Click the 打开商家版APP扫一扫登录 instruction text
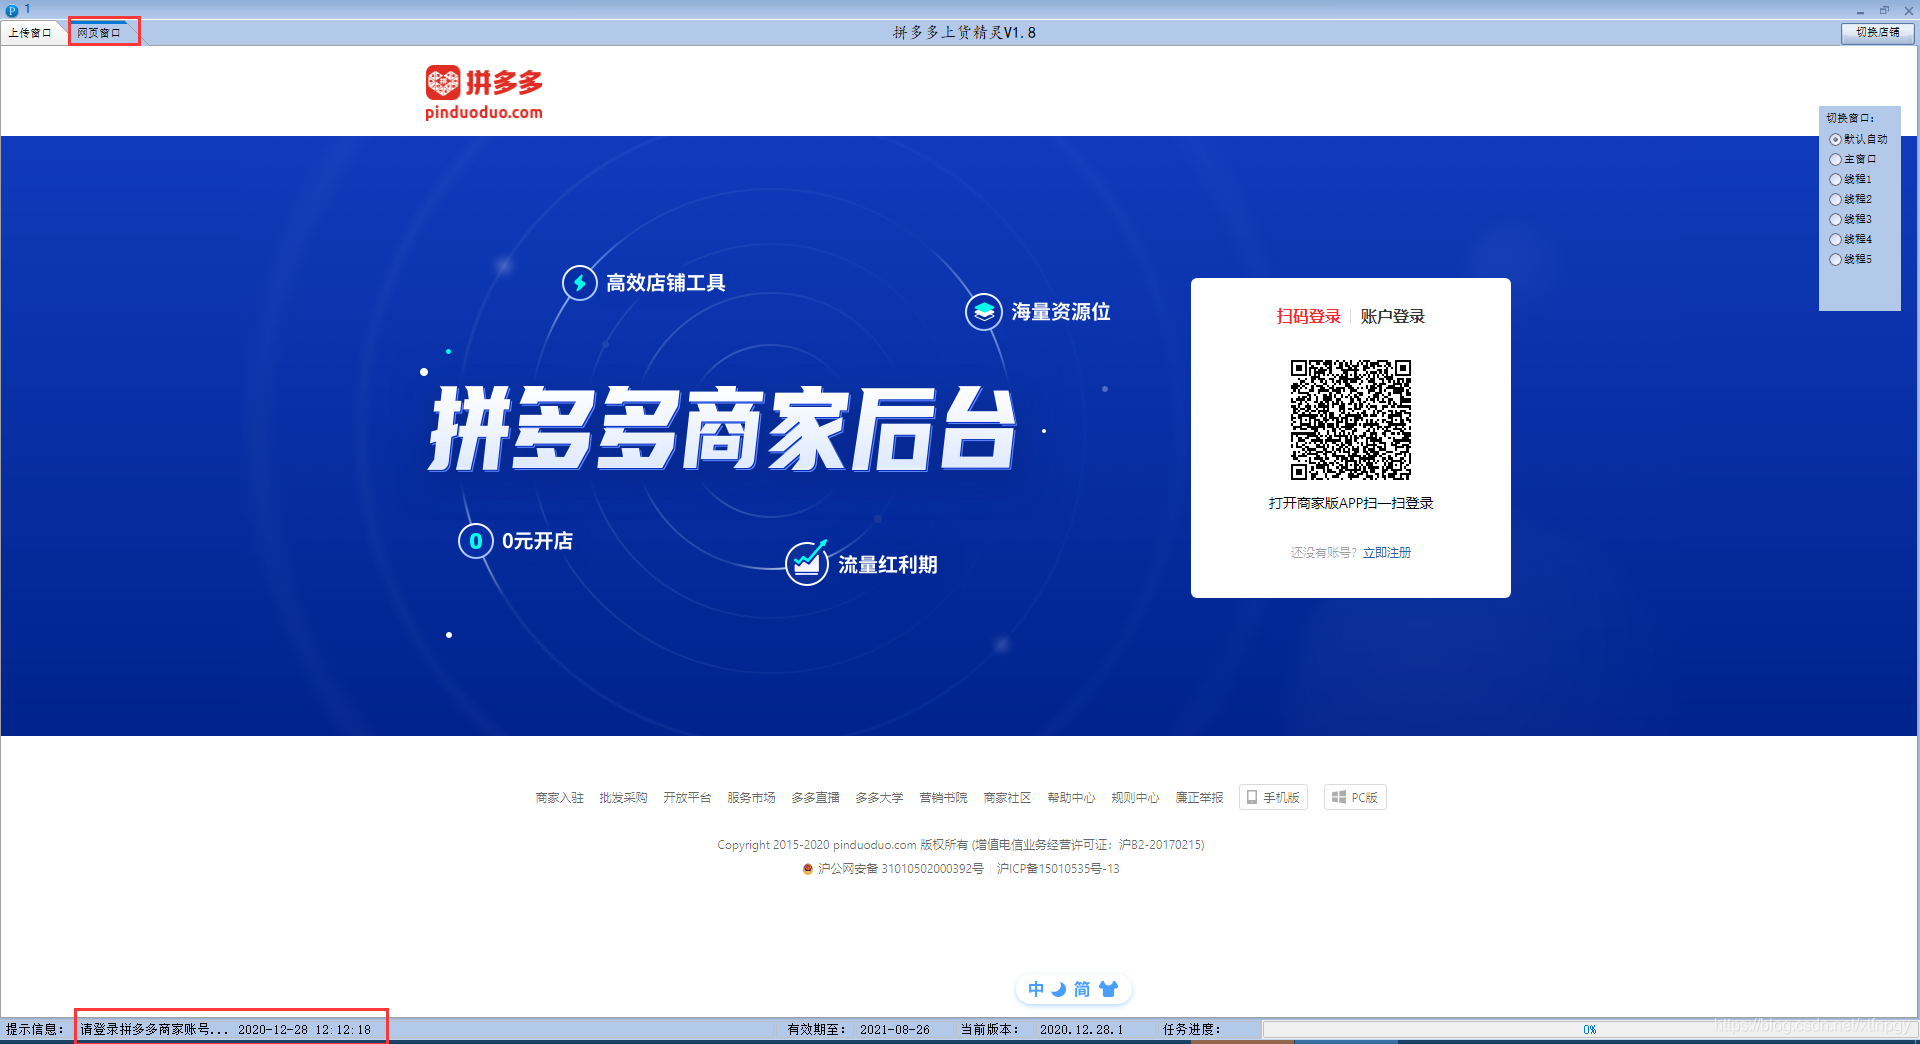The image size is (1920, 1044). point(1351,503)
